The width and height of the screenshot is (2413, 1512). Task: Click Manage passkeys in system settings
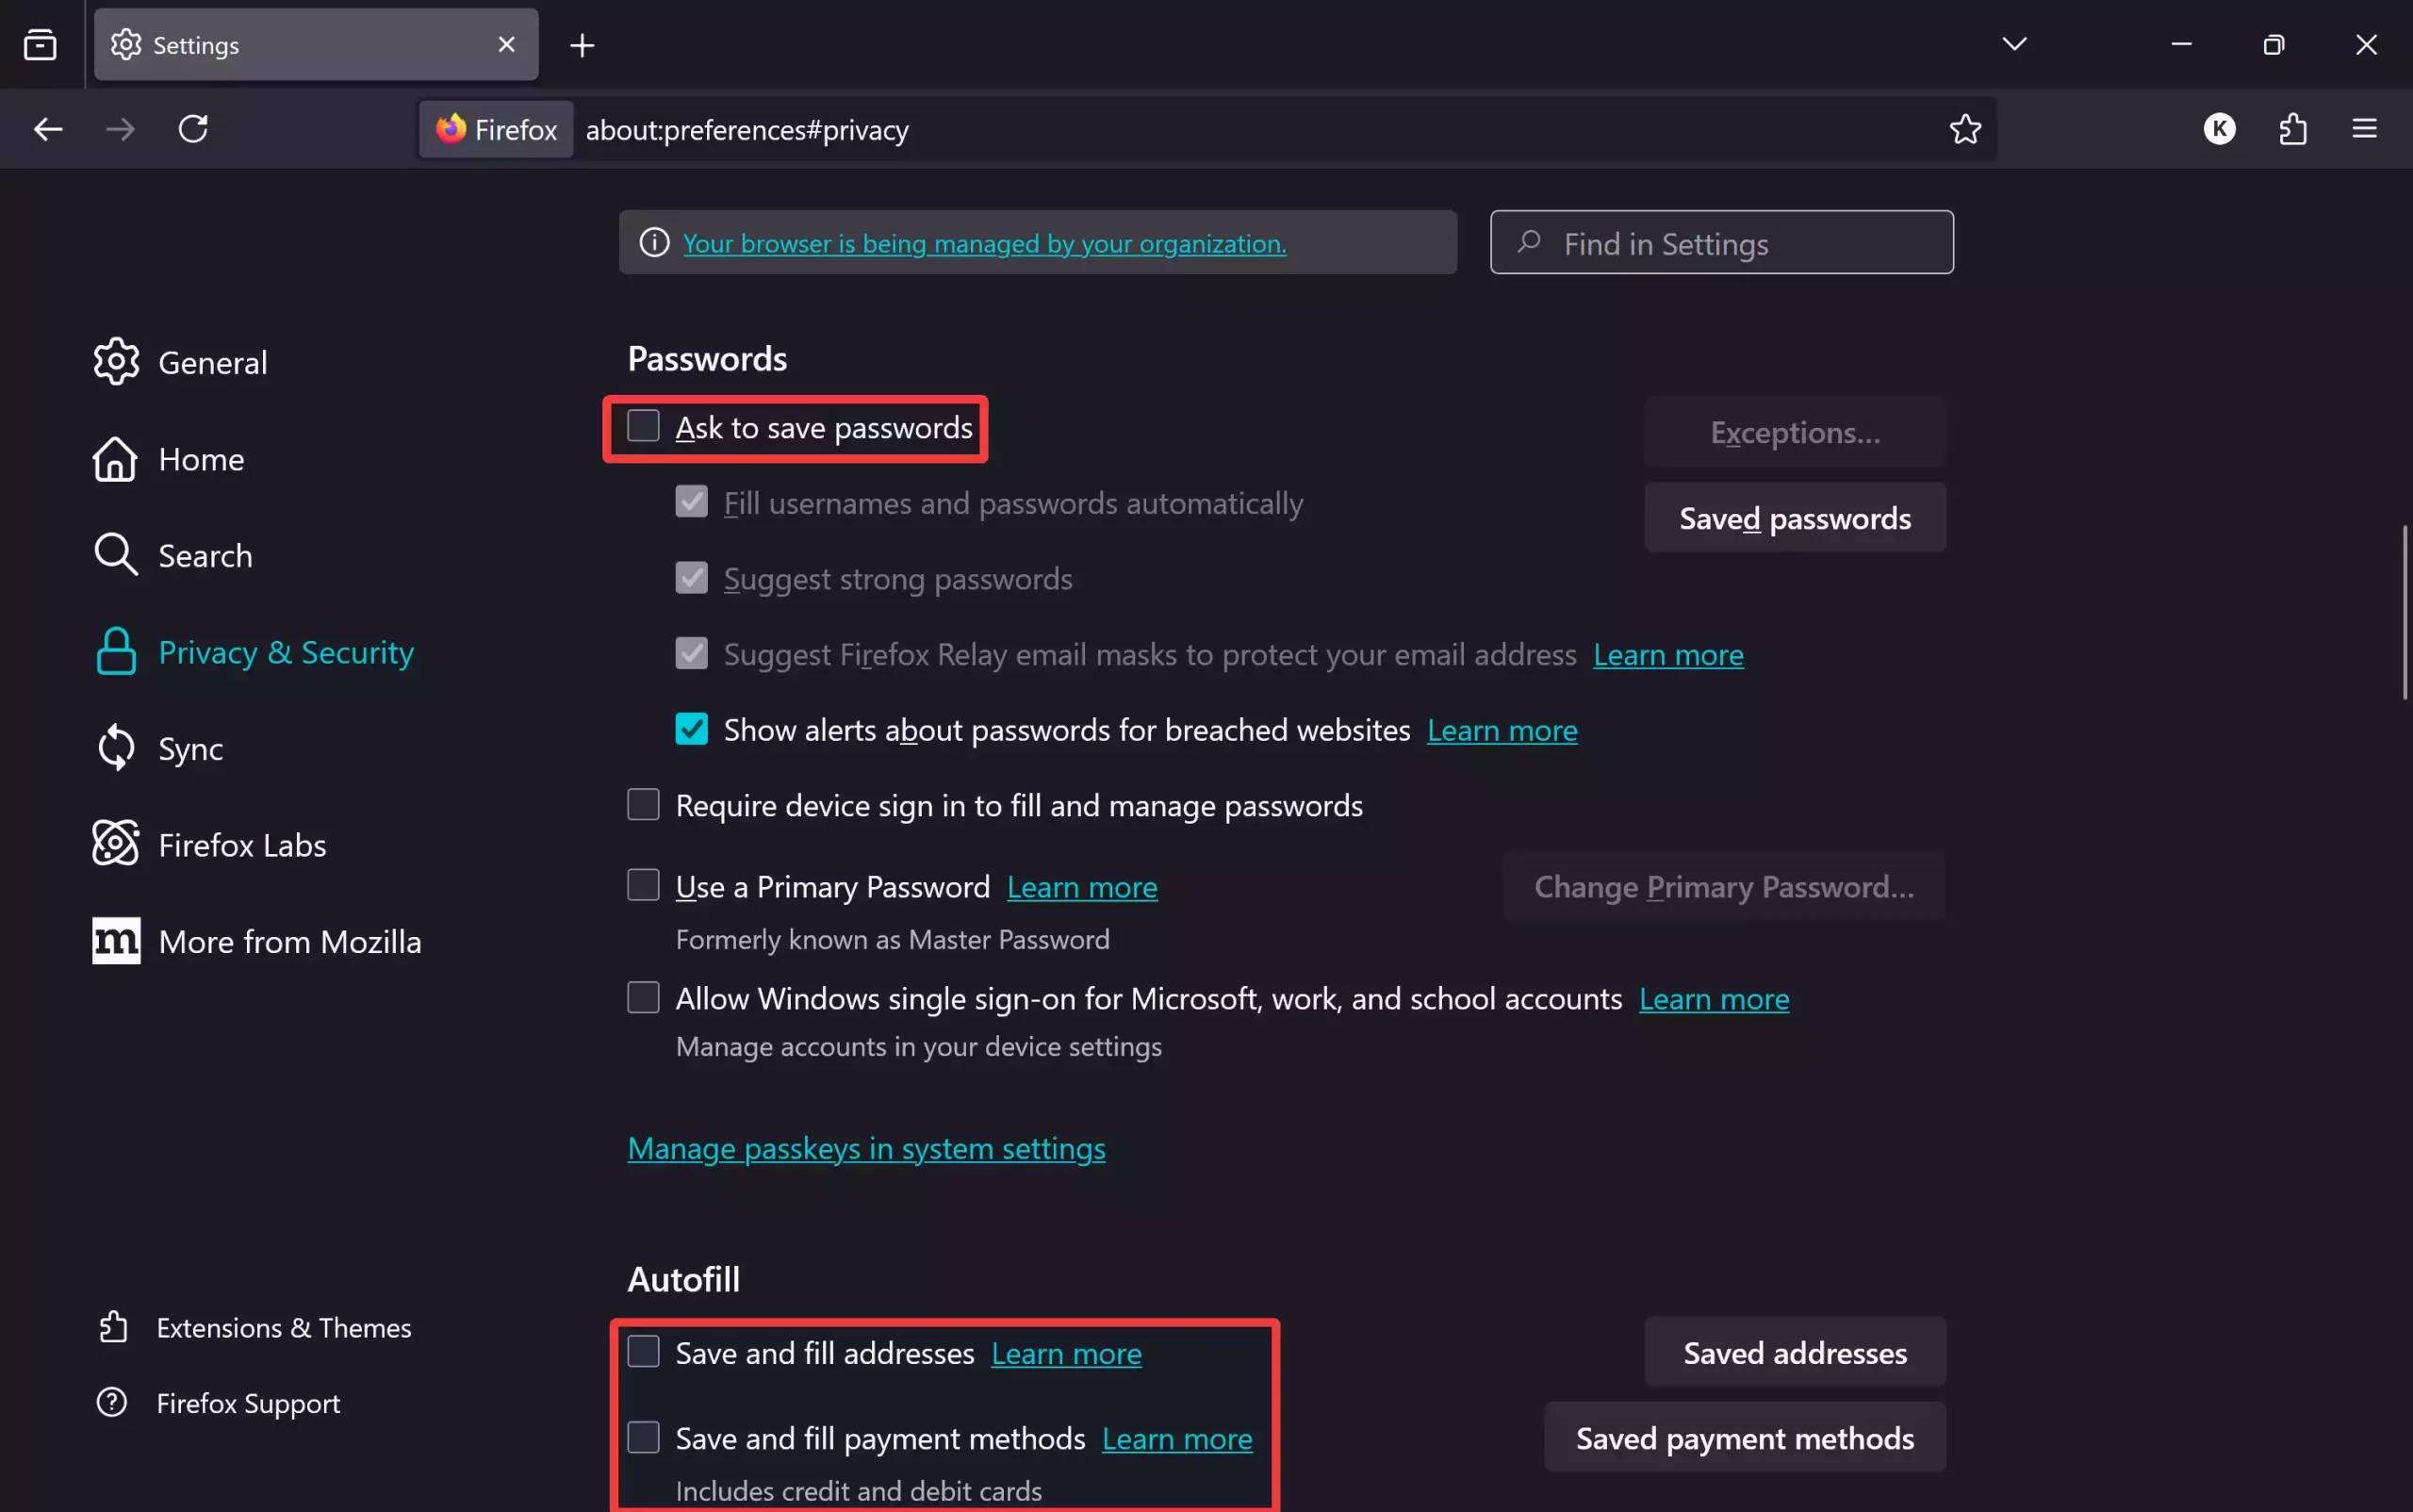tap(865, 1148)
